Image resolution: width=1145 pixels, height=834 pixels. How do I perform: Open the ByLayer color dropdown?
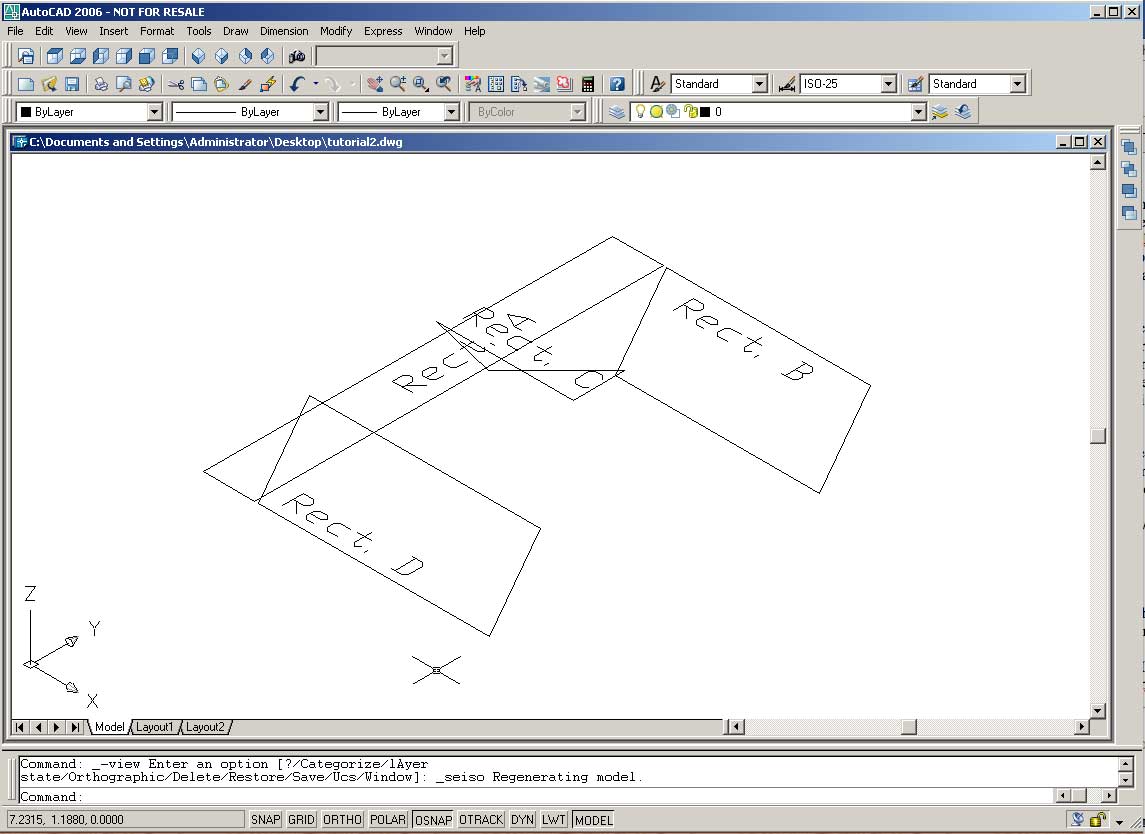click(x=154, y=112)
